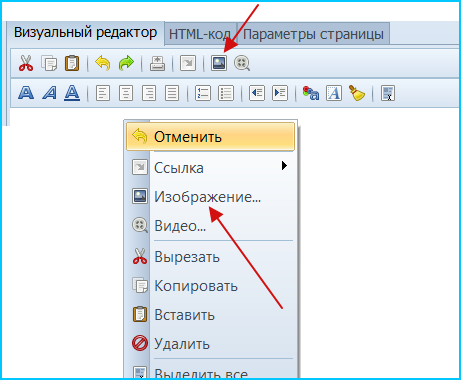
Task: Click the Insert video film-reel icon
Action: click(x=242, y=63)
